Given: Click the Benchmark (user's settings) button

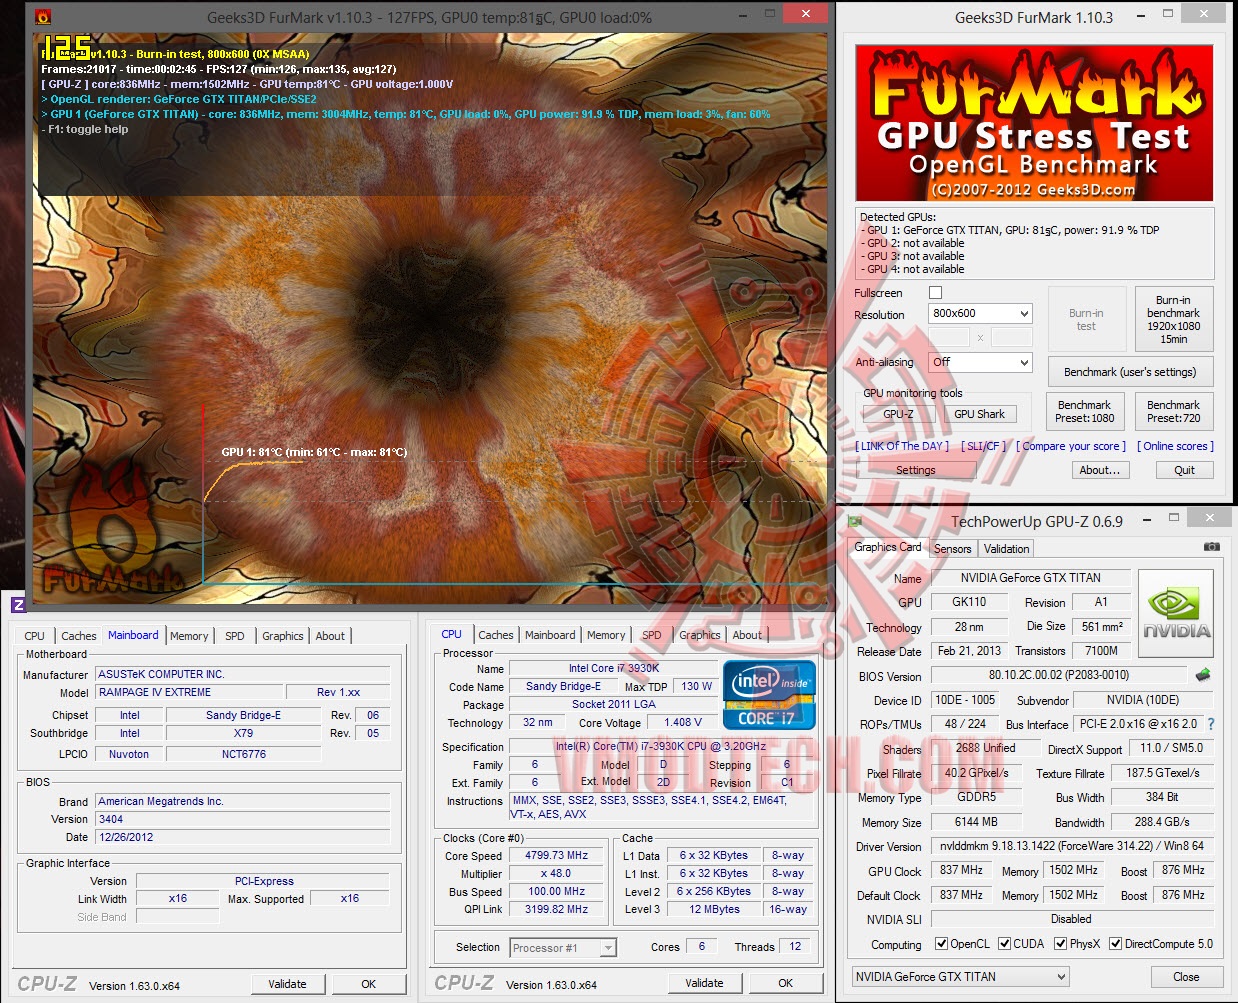Looking at the screenshot, I should [1130, 372].
